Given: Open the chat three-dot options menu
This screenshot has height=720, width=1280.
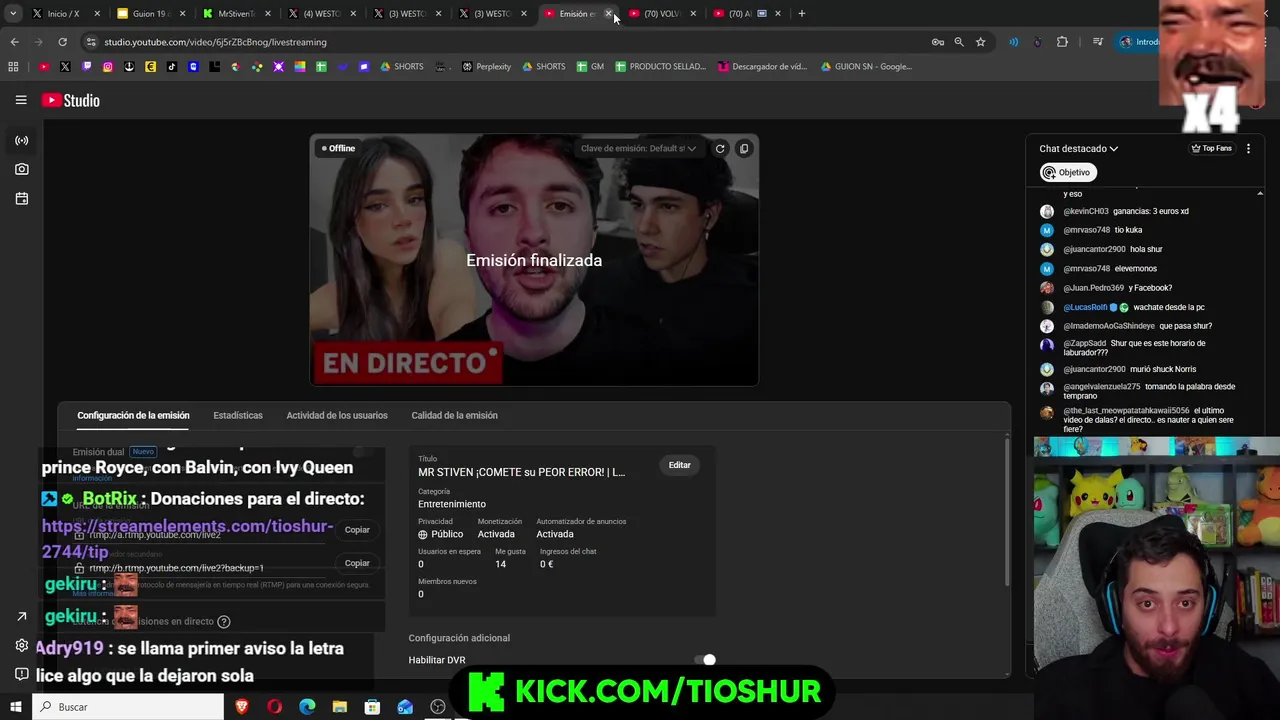Looking at the screenshot, I should pyautogui.click(x=1248, y=148).
